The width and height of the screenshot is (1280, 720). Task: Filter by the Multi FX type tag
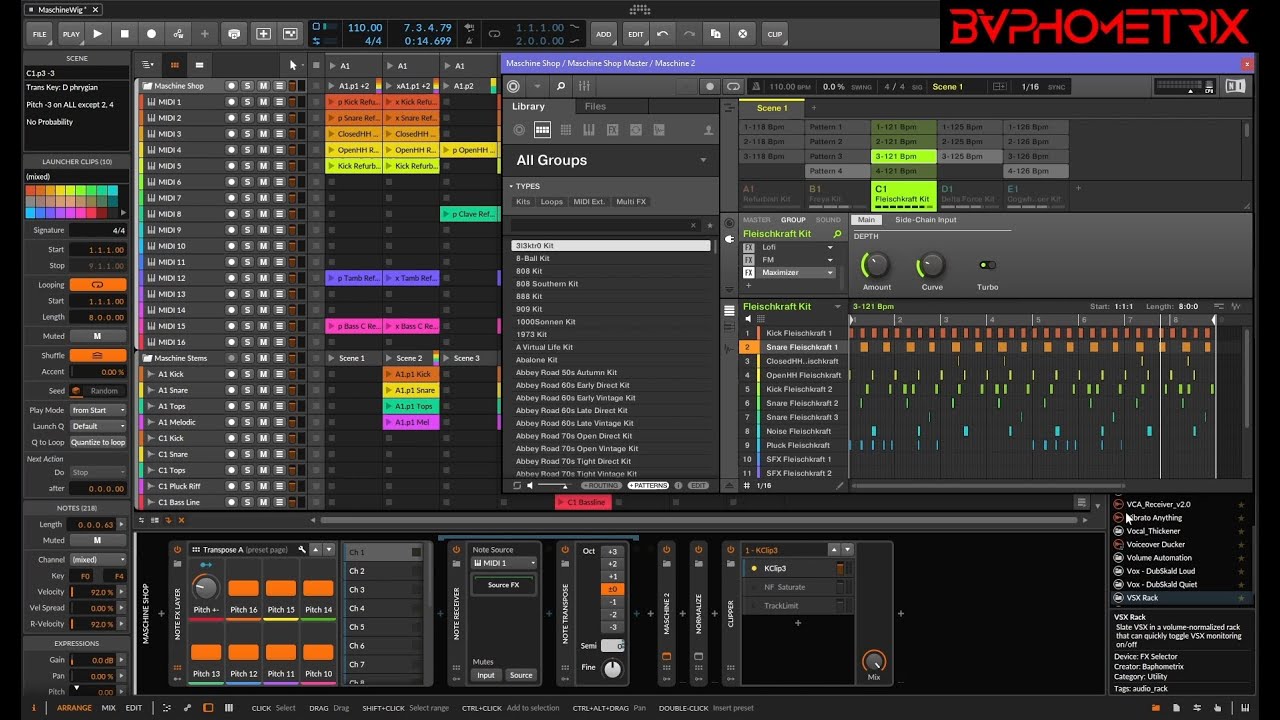coord(631,202)
